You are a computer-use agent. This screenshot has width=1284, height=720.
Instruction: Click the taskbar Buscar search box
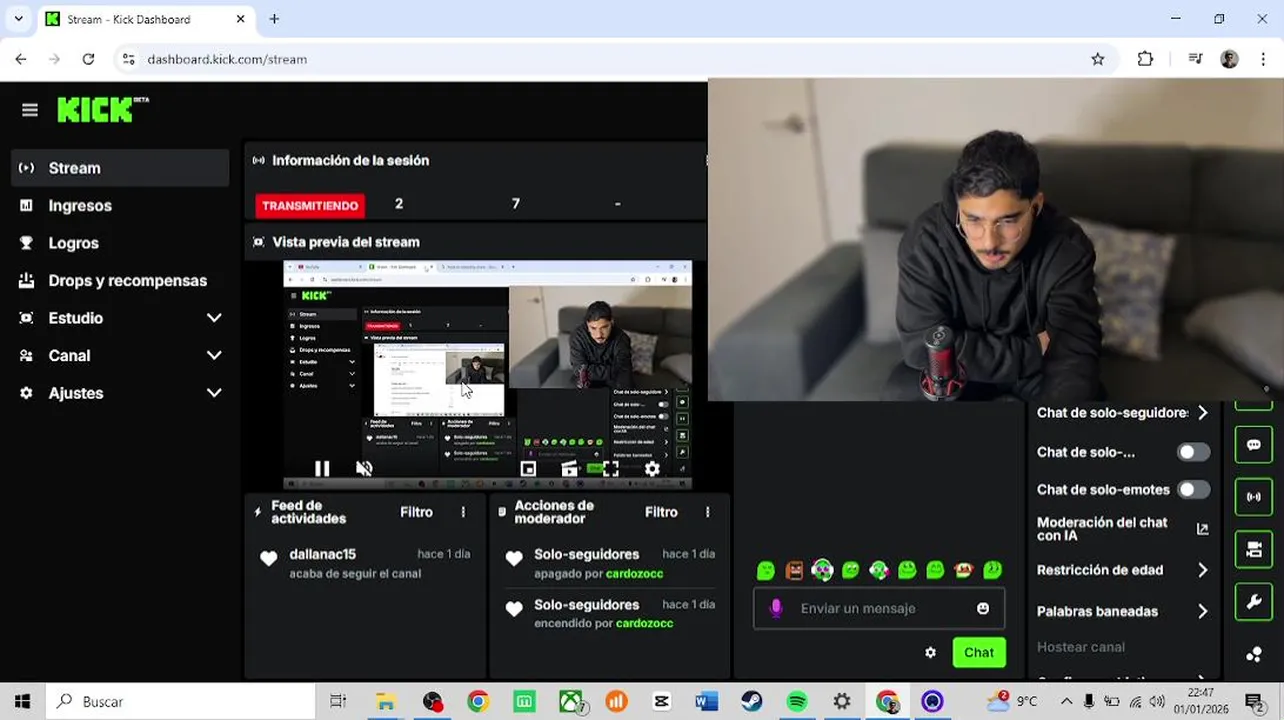tap(180, 702)
